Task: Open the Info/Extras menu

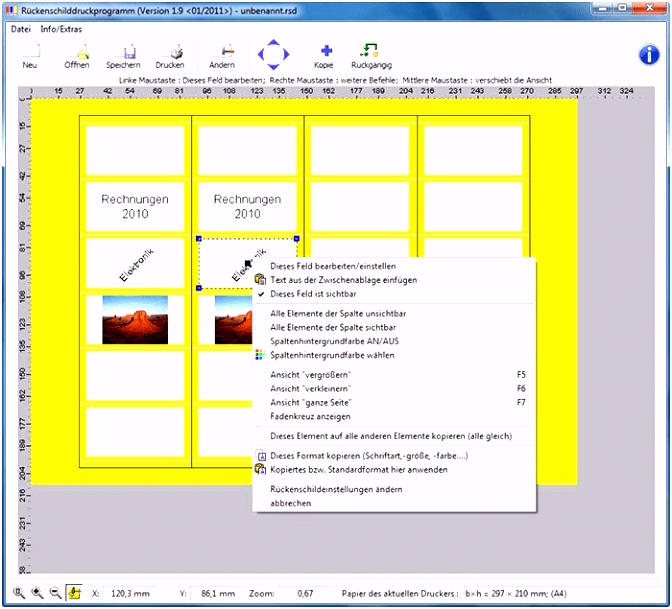Action: (x=61, y=29)
